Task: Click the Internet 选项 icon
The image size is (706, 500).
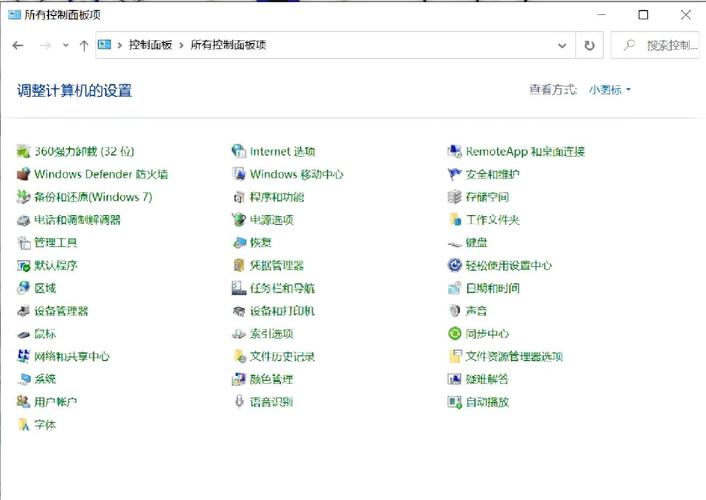Action: pyautogui.click(x=239, y=151)
